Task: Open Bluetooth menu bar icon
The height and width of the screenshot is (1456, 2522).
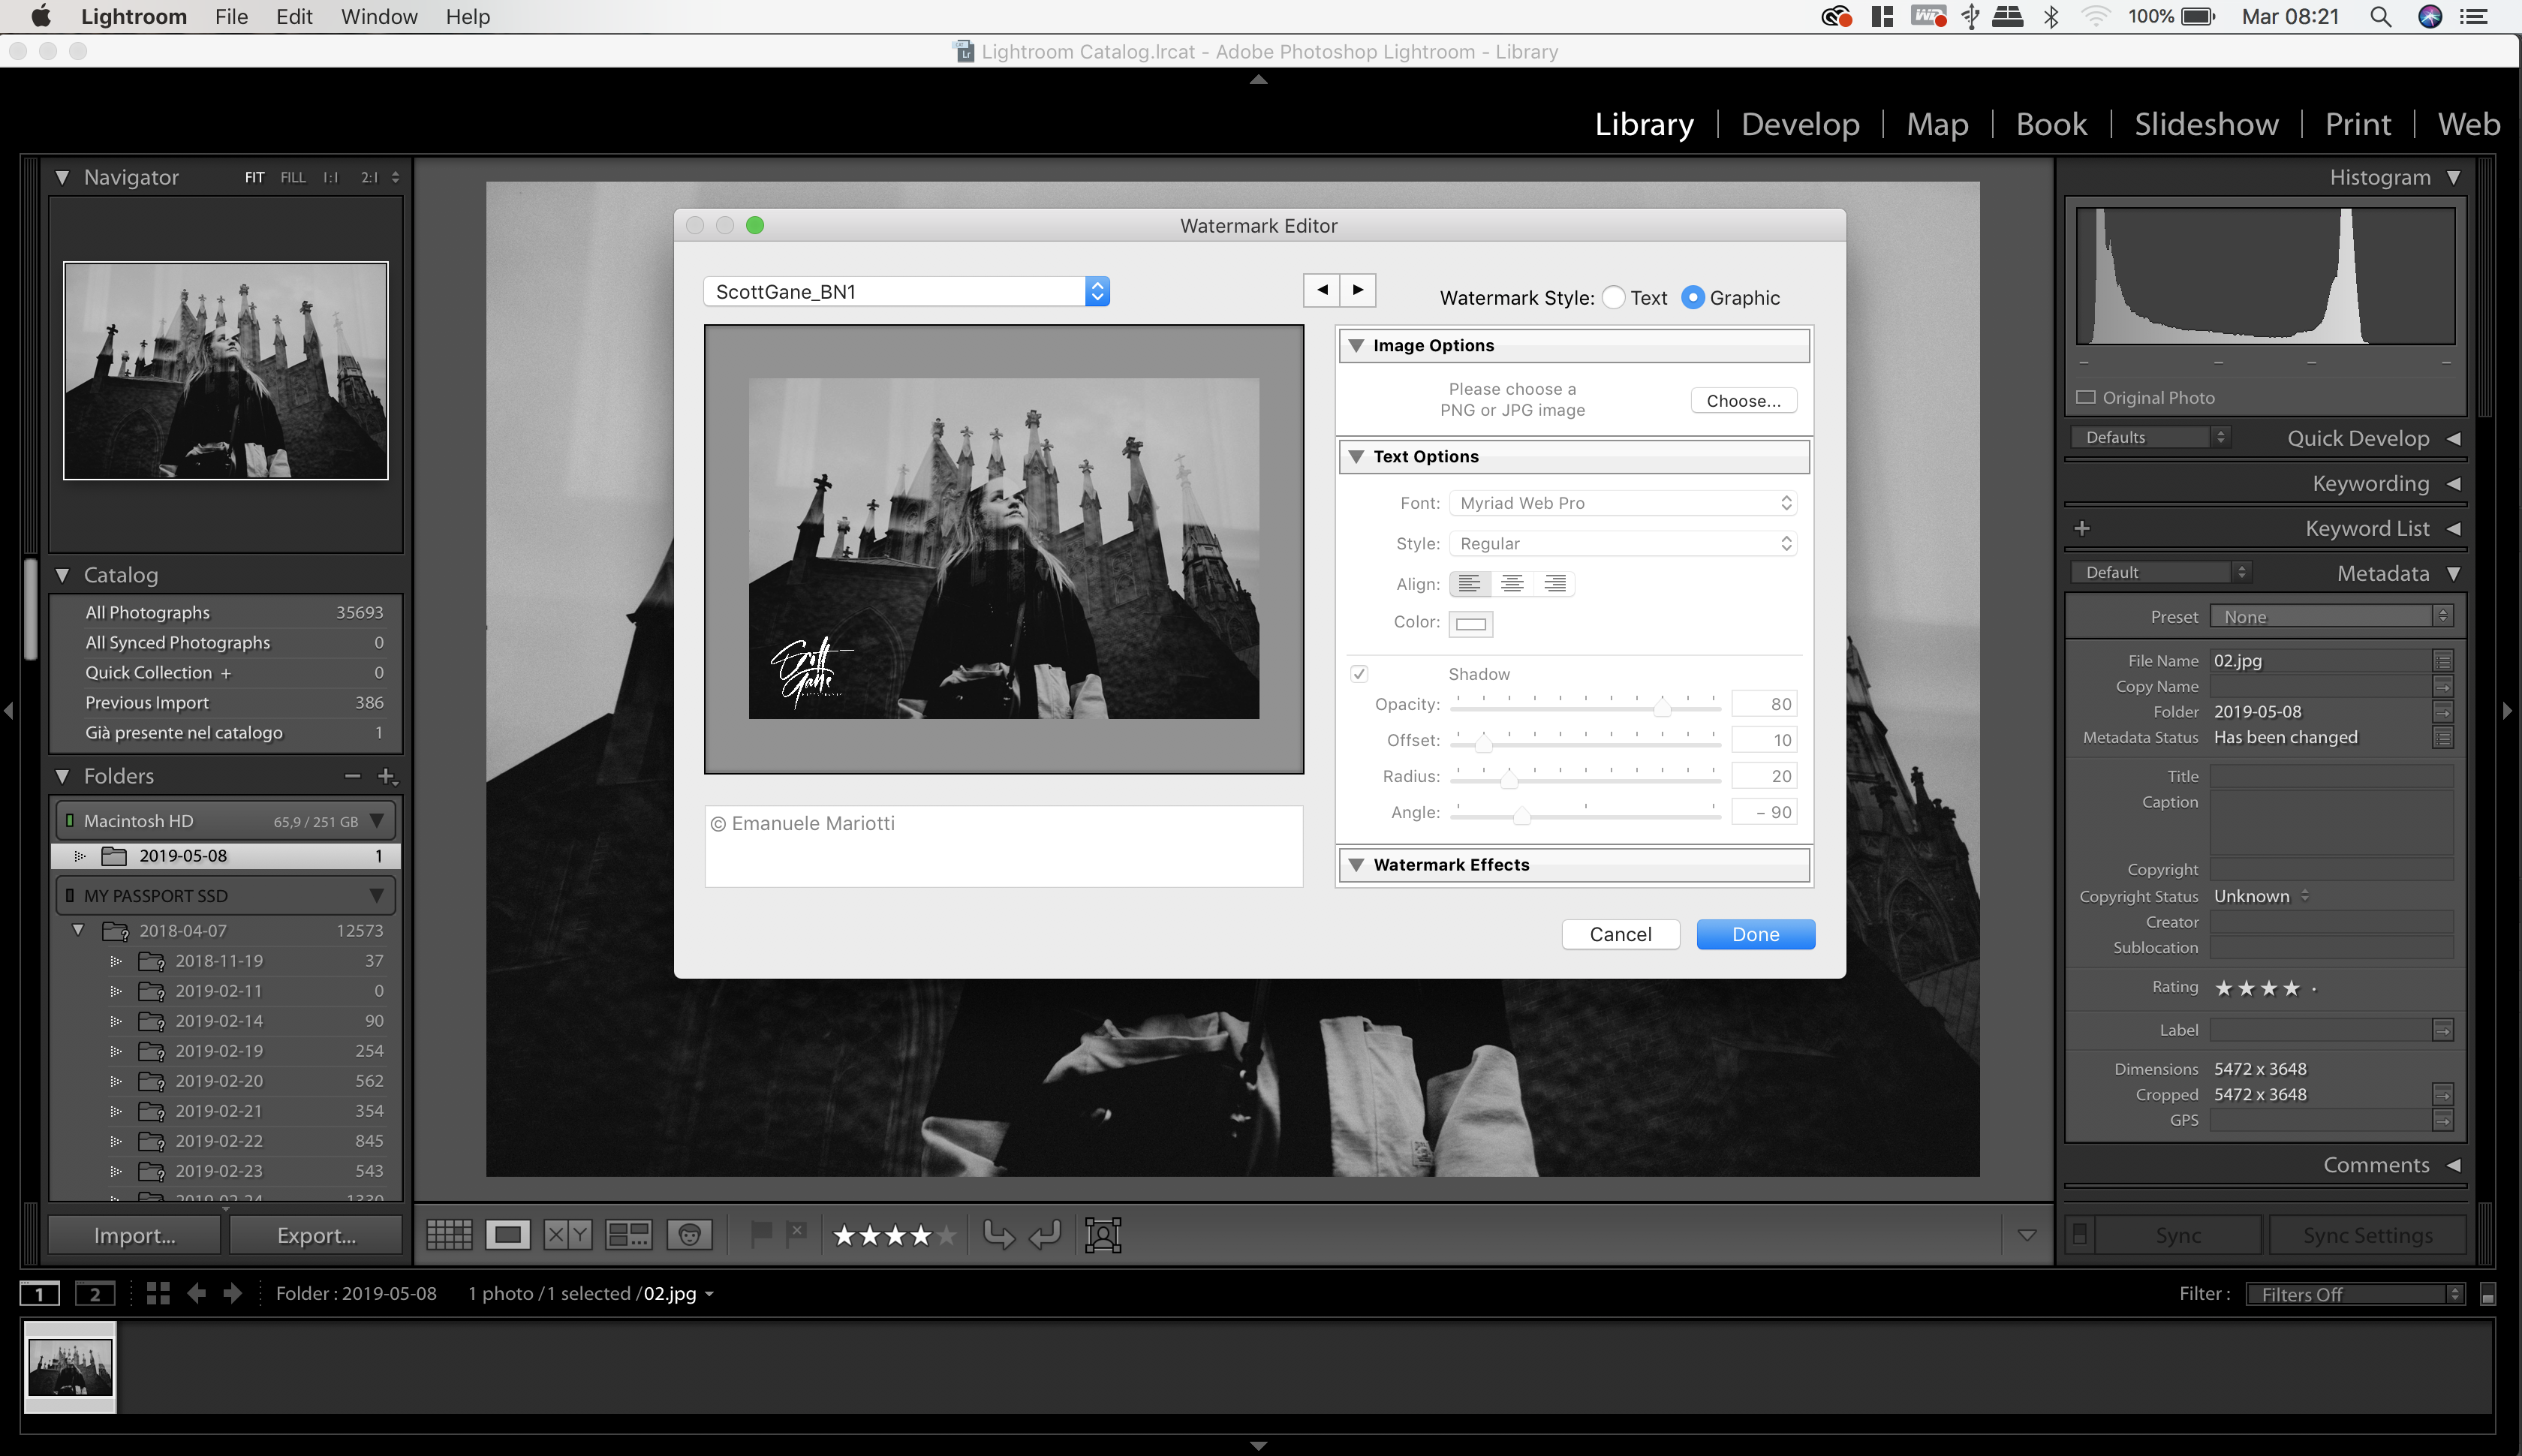Action: pos(2051,17)
